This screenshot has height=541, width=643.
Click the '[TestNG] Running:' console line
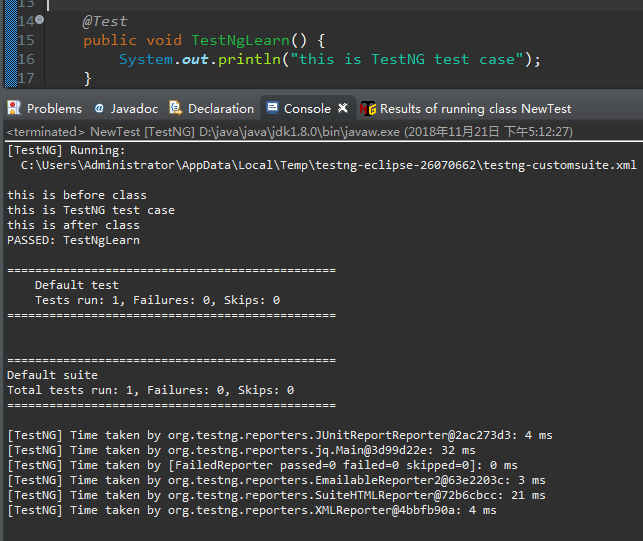click(66, 151)
